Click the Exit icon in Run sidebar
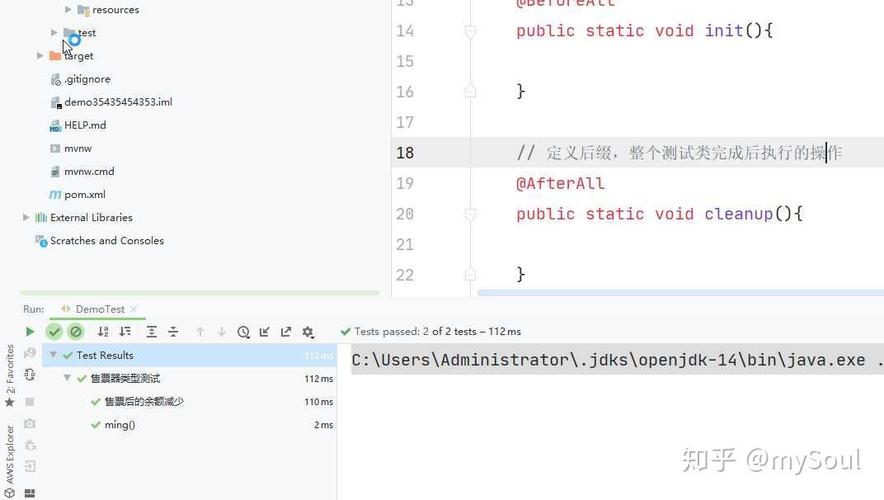The height and width of the screenshot is (500, 884). [x=30, y=466]
